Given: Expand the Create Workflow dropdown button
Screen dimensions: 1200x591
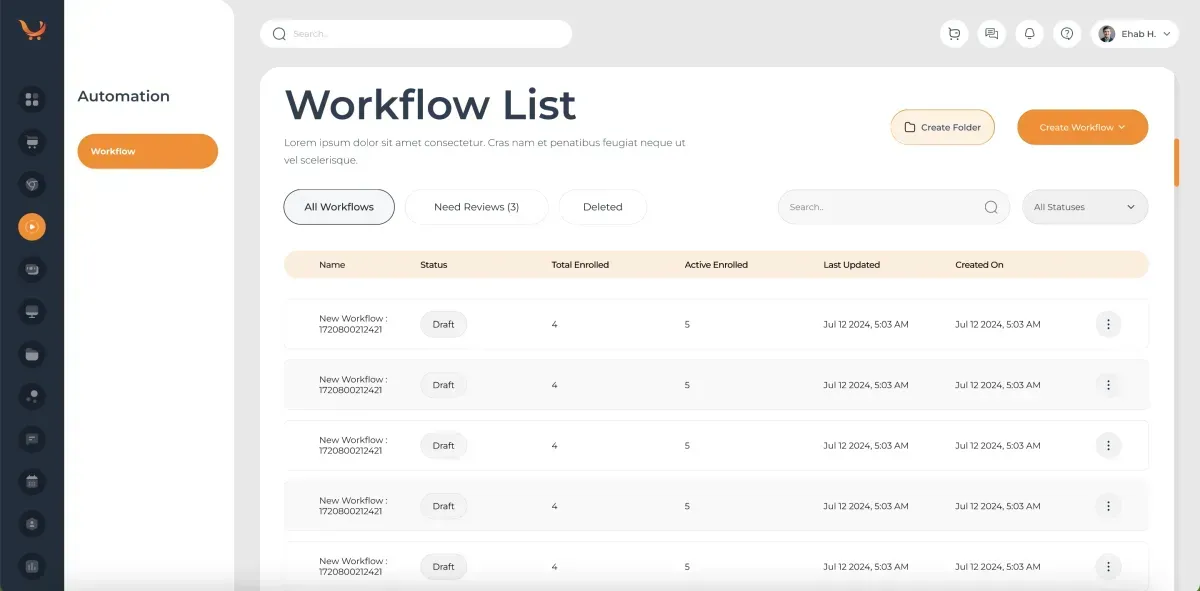Looking at the screenshot, I should (1082, 127).
